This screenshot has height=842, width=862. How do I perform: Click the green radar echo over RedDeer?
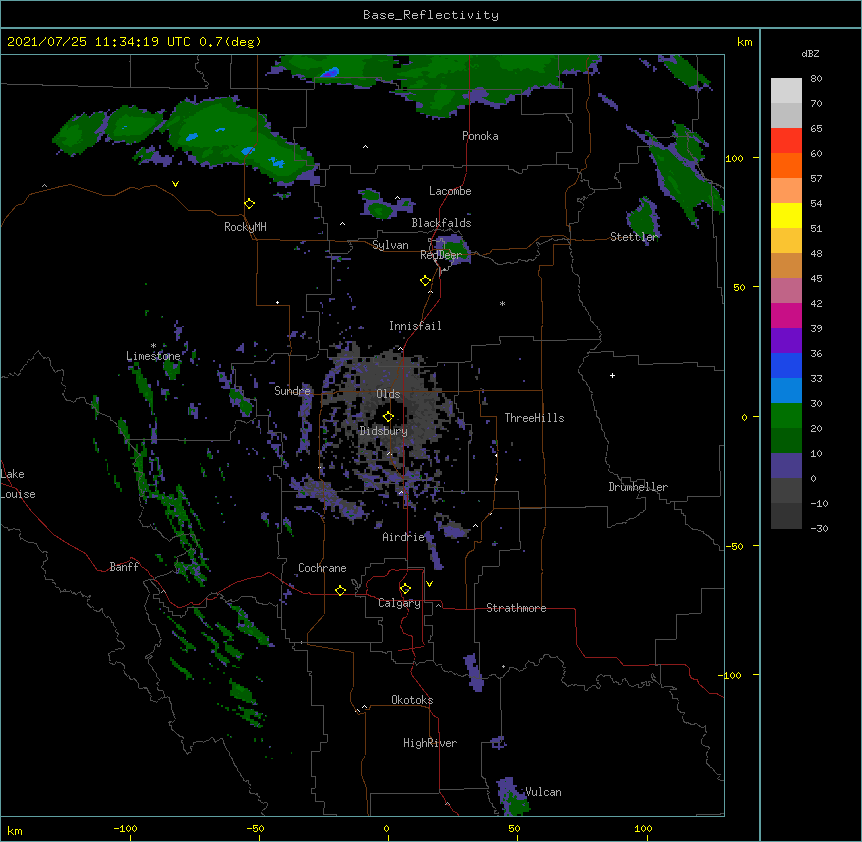click(x=455, y=250)
